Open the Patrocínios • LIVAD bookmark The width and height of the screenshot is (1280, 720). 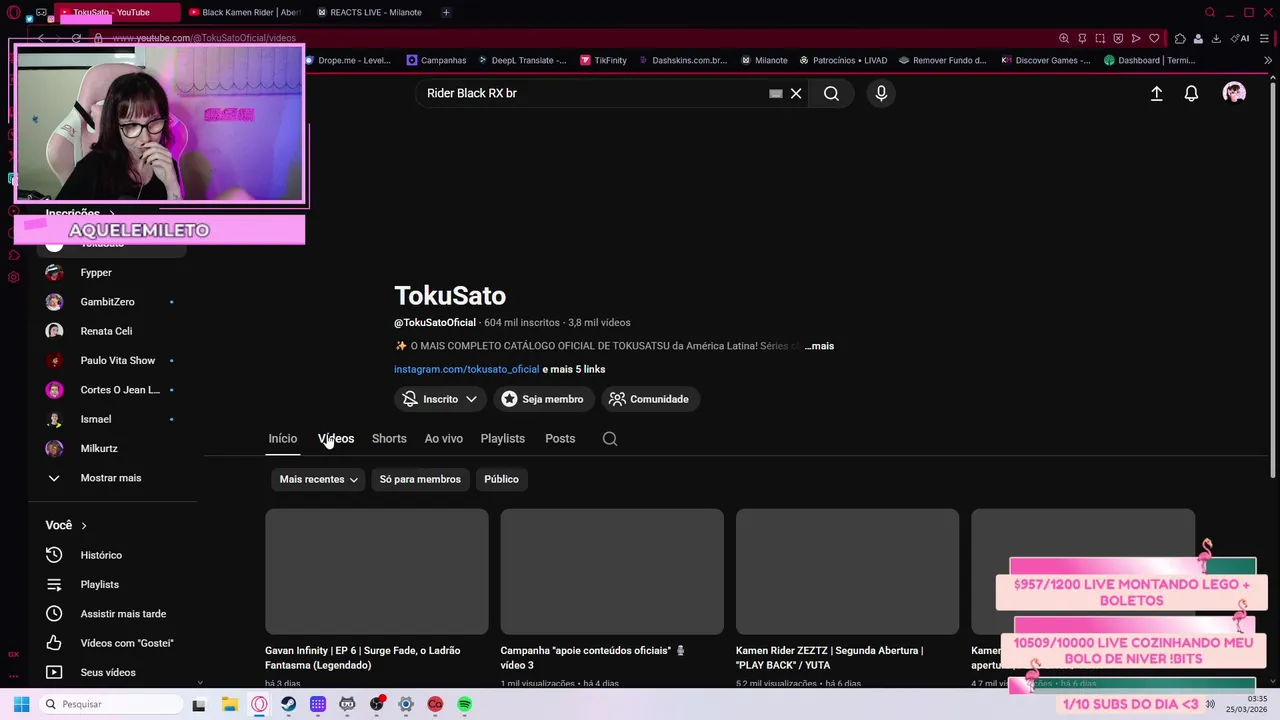pos(842,60)
